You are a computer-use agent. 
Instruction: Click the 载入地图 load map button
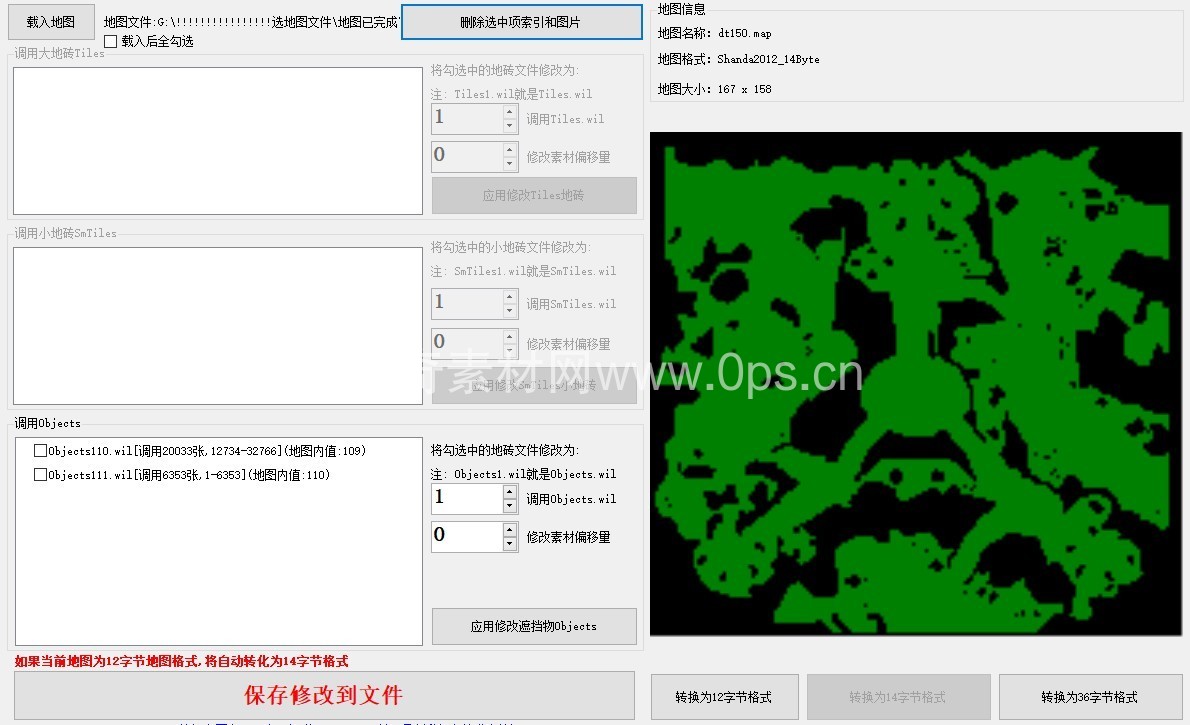point(51,22)
